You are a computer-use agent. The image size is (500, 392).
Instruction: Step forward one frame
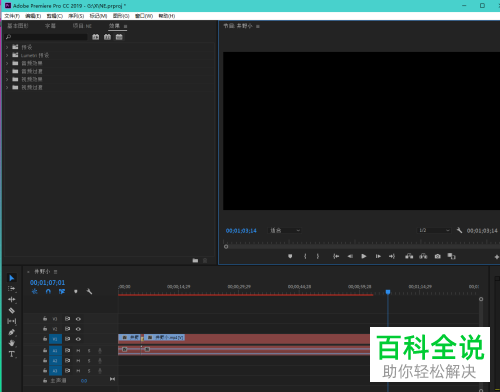378,256
